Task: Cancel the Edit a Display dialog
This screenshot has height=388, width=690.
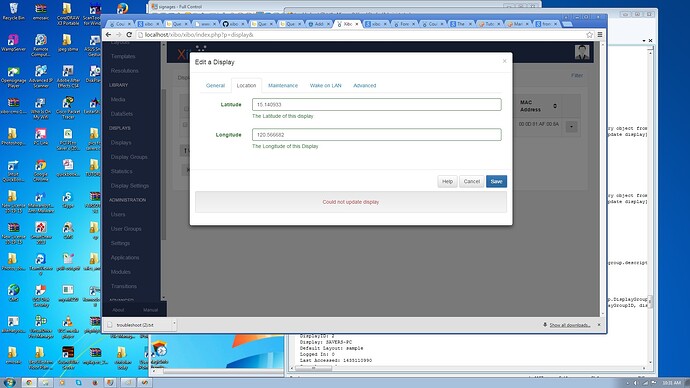Action: click(472, 181)
